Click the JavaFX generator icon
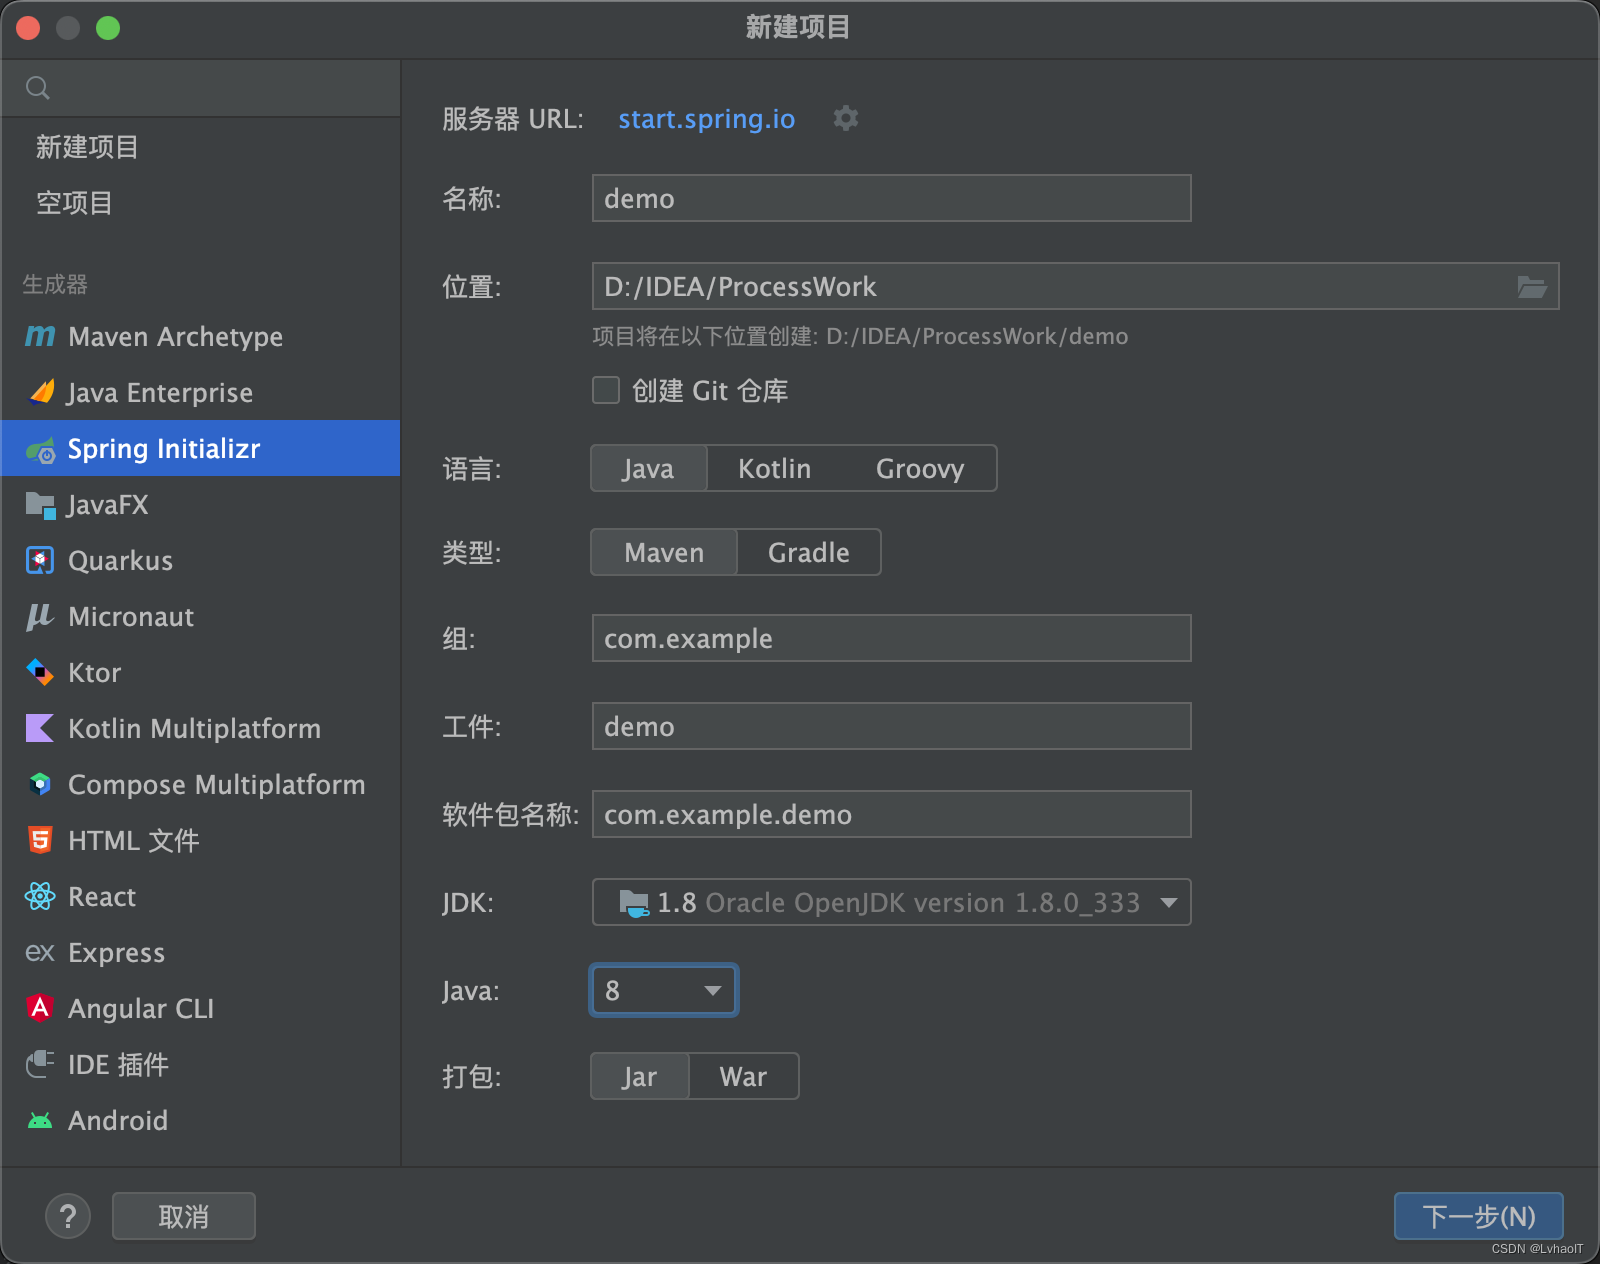The width and height of the screenshot is (1600, 1264). click(x=40, y=505)
